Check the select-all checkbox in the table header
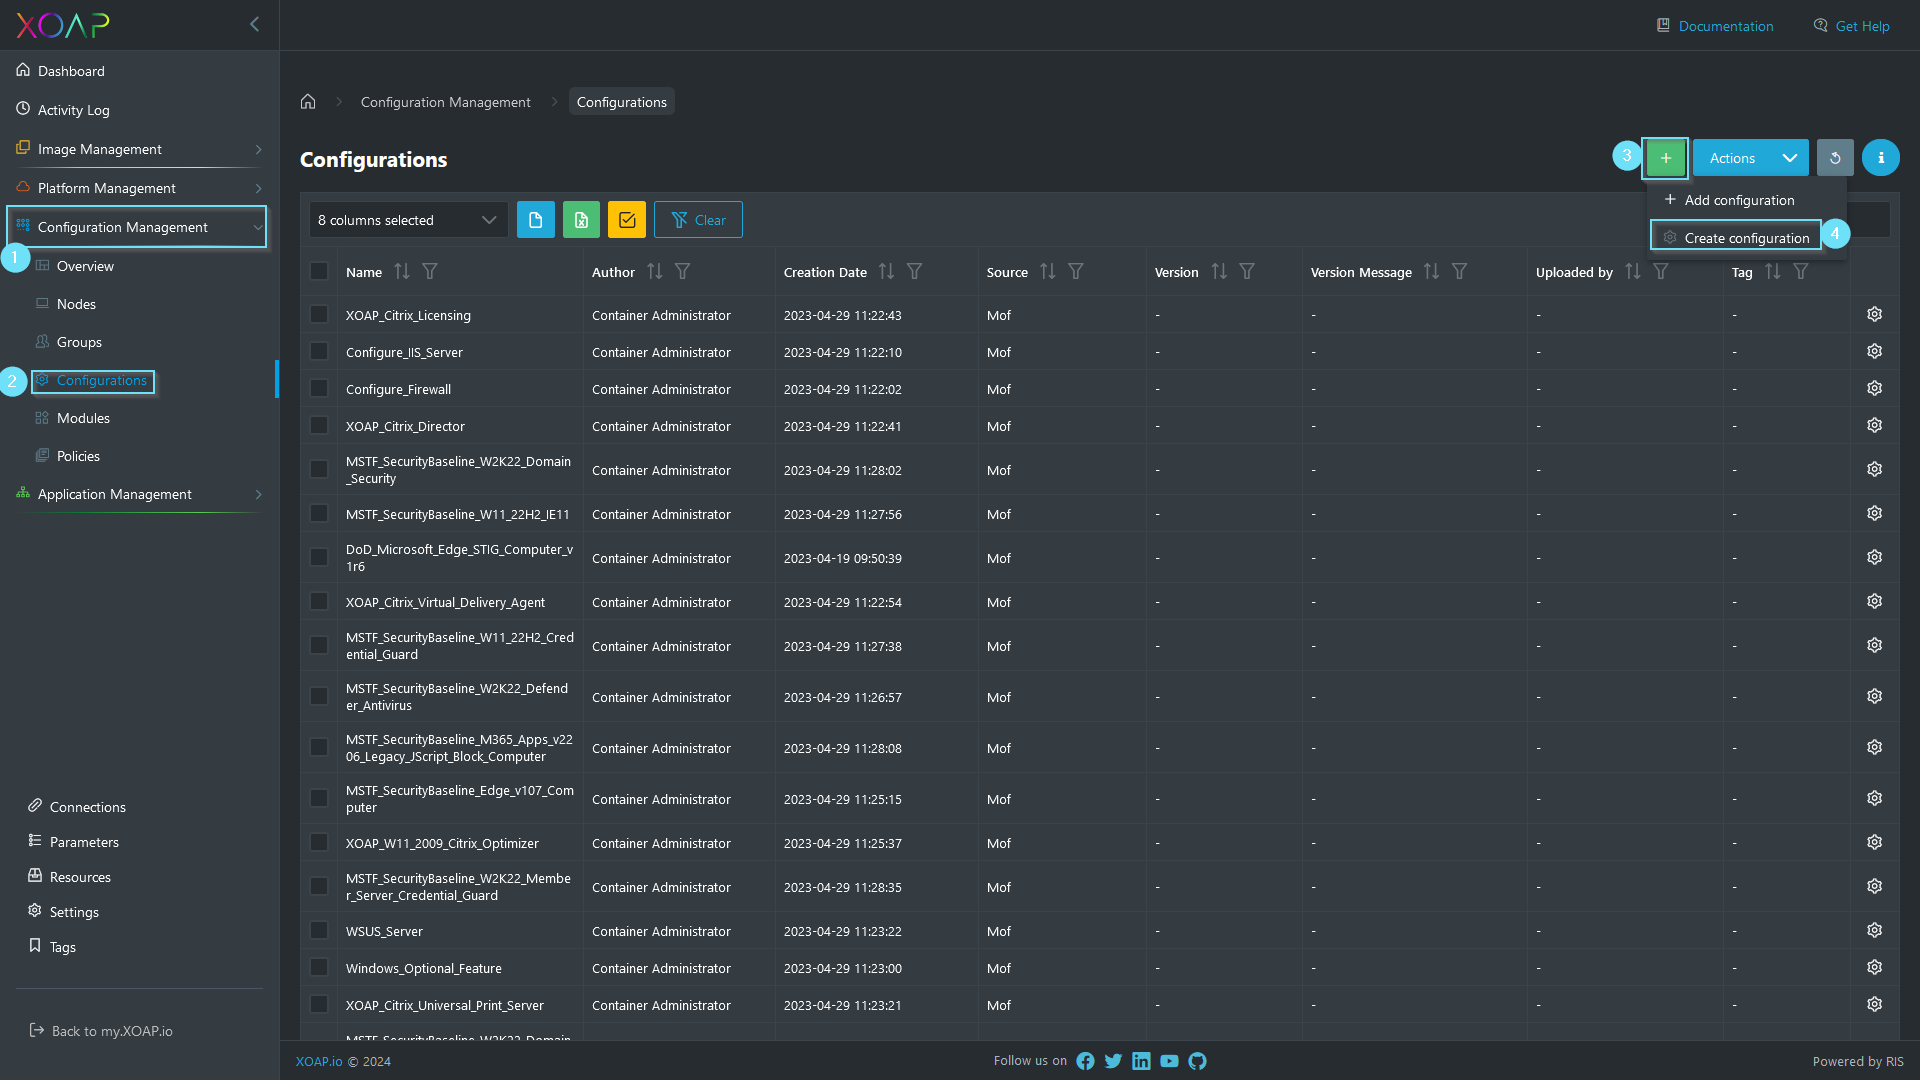The width and height of the screenshot is (1920, 1080). click(x=319, y=271)
